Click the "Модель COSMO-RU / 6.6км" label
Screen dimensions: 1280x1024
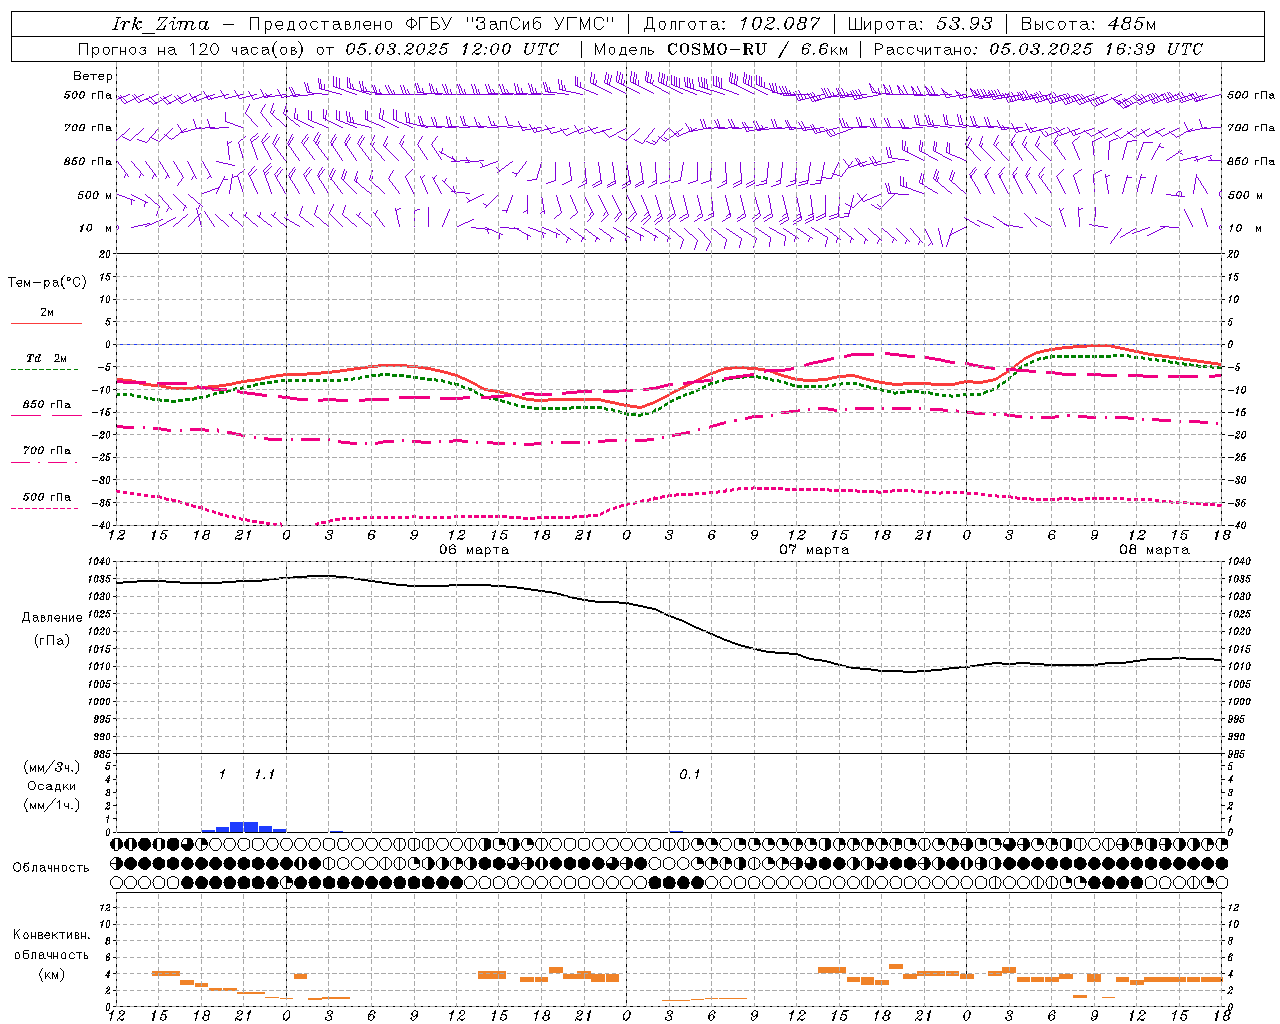(x=721, y=49)
